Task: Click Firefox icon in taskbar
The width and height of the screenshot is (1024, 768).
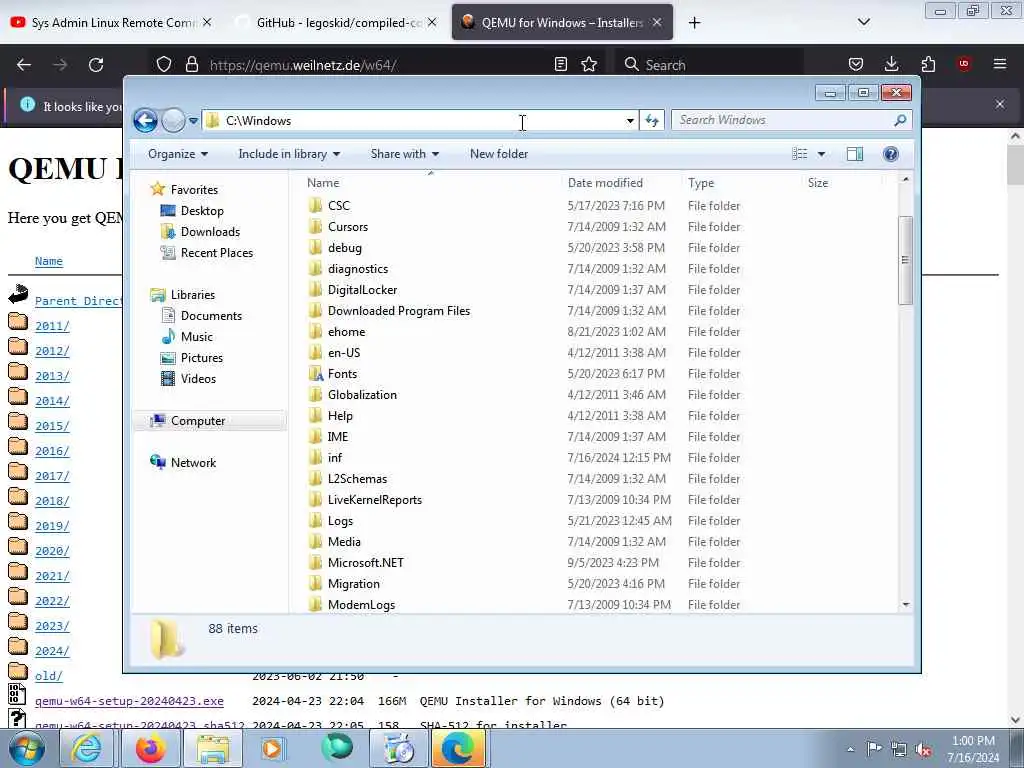Action: pos(150,748)
